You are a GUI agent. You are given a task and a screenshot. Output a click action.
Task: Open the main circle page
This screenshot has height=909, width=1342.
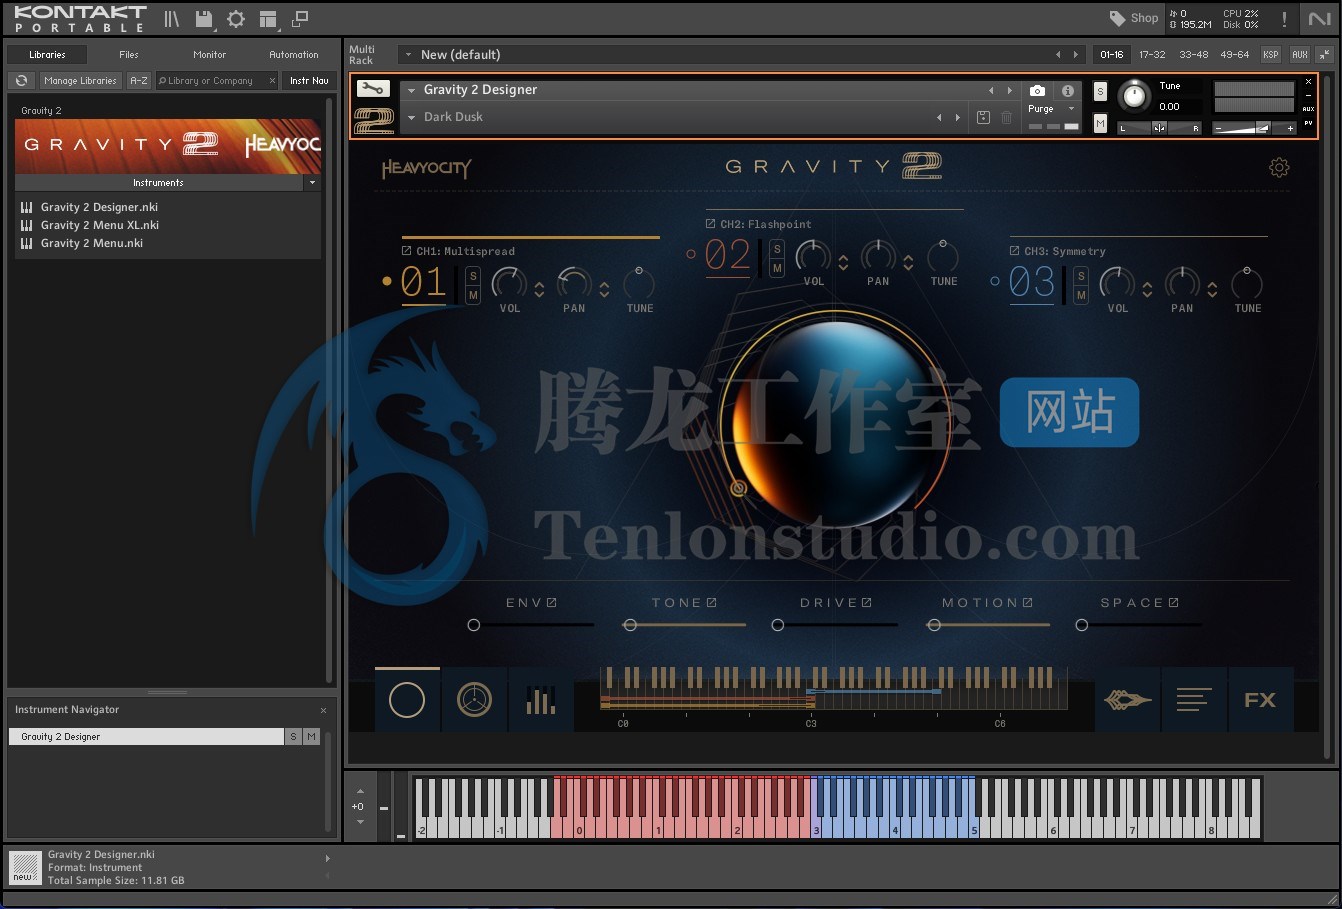[x=407, y=700]
